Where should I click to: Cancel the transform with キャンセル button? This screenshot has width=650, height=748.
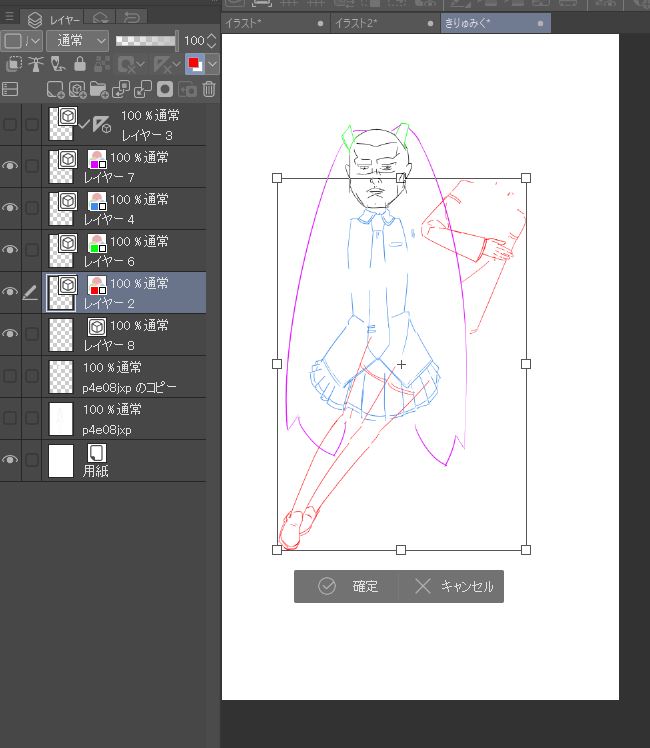[453, 587]
